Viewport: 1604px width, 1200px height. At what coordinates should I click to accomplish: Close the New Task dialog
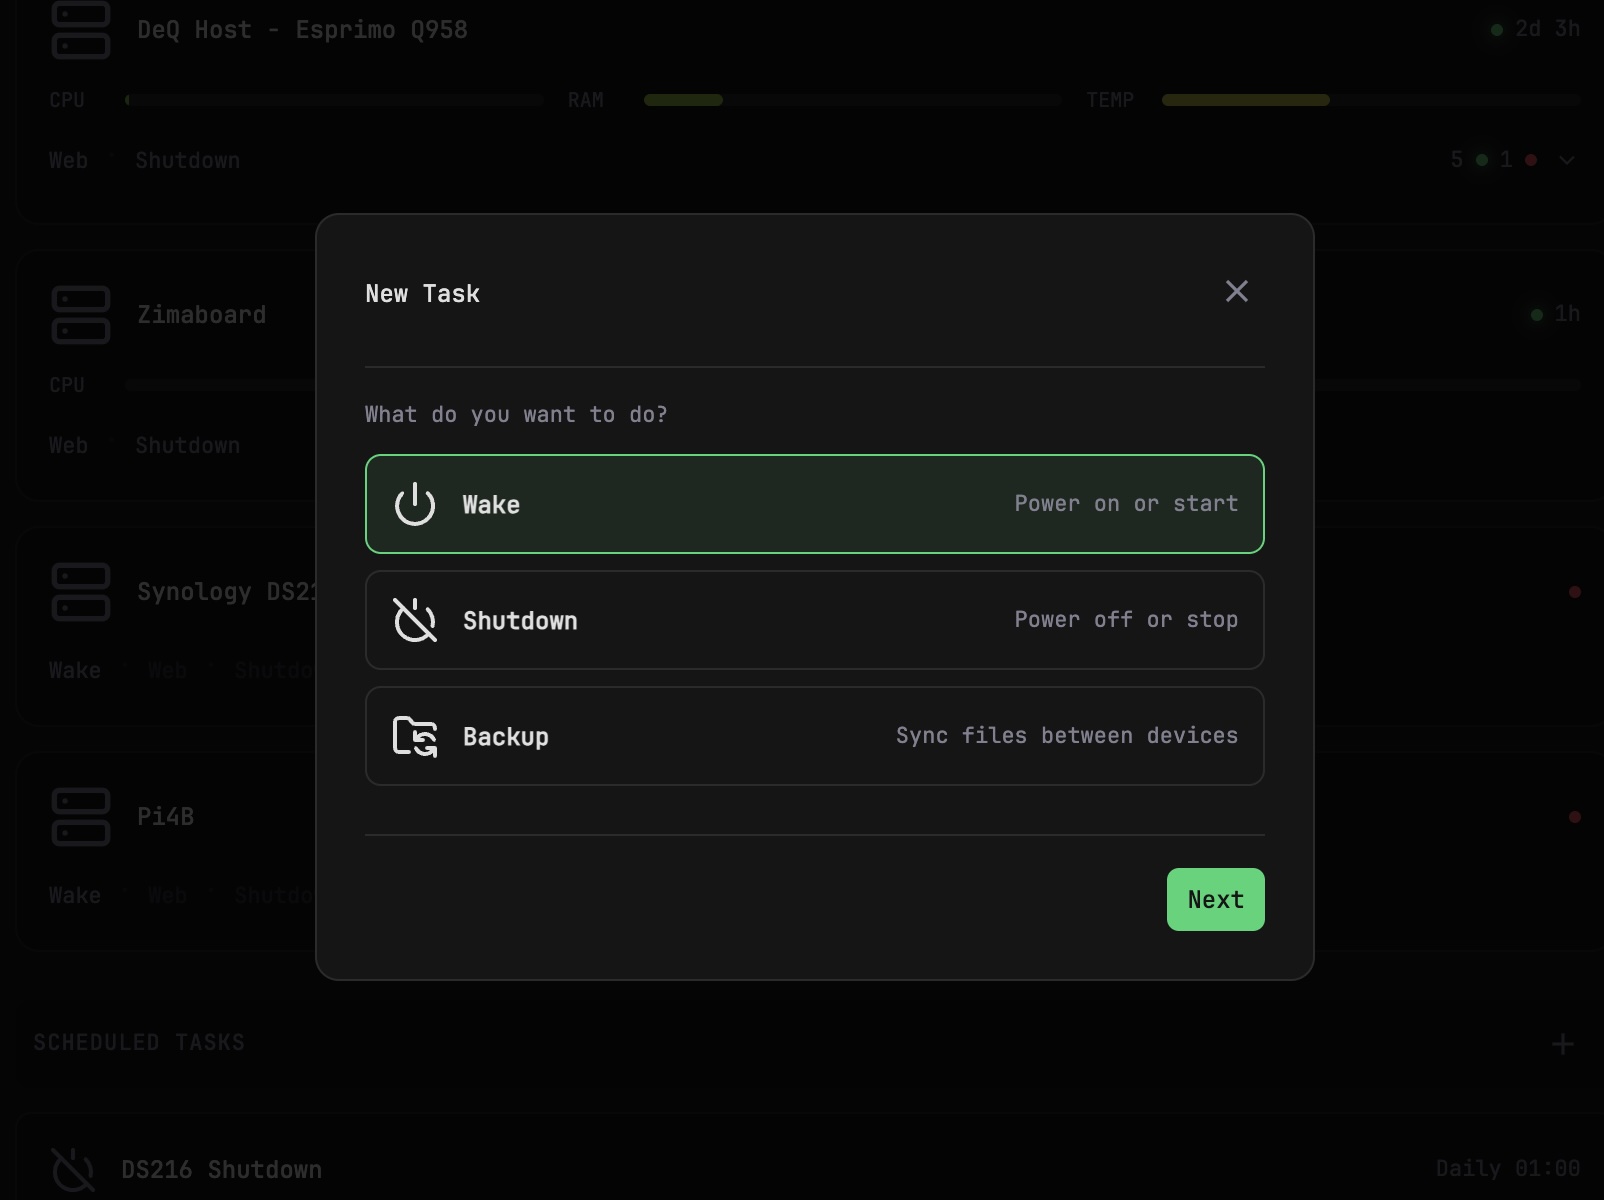coord(1236,291)
